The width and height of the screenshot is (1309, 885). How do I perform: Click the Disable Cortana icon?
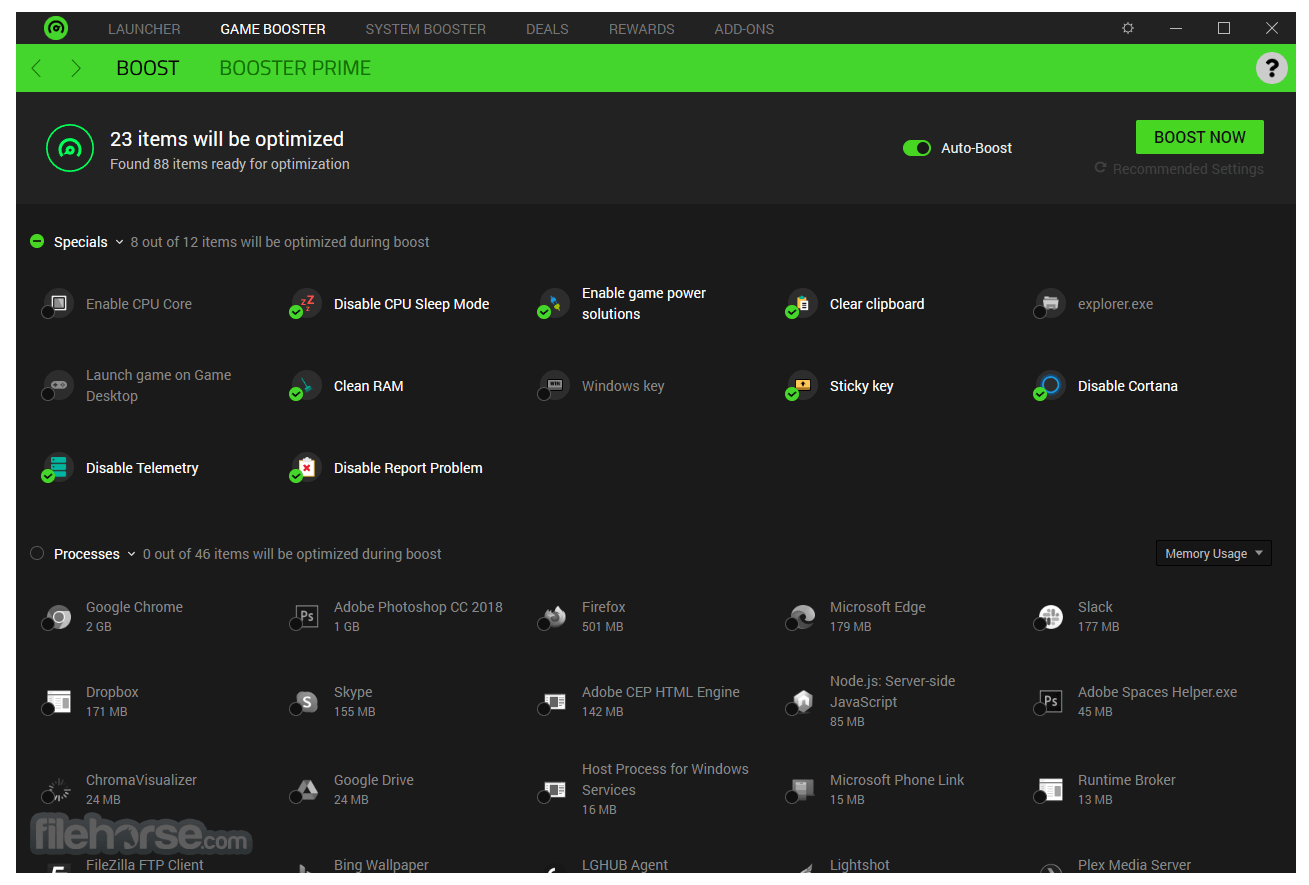(1050, 384)
